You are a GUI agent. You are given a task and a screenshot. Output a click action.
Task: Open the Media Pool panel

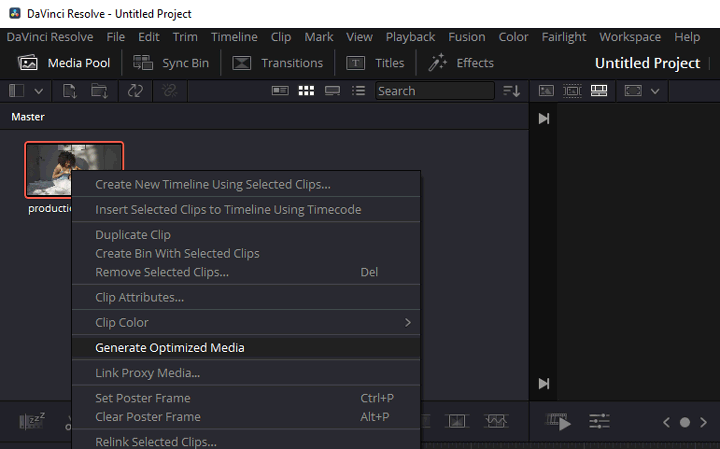tap(64, 63)
